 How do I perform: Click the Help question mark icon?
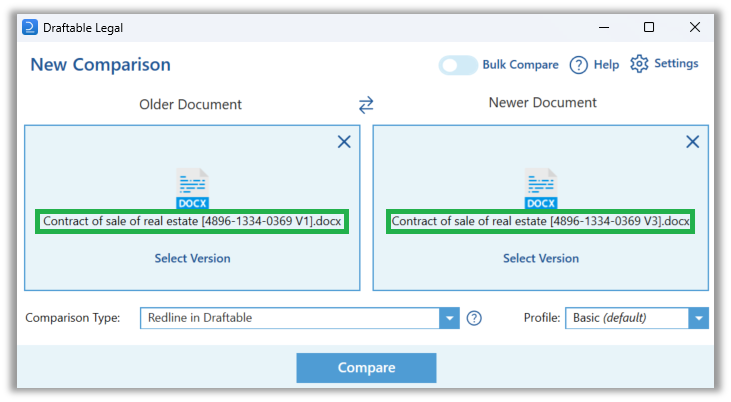click(x=579, y=65)
